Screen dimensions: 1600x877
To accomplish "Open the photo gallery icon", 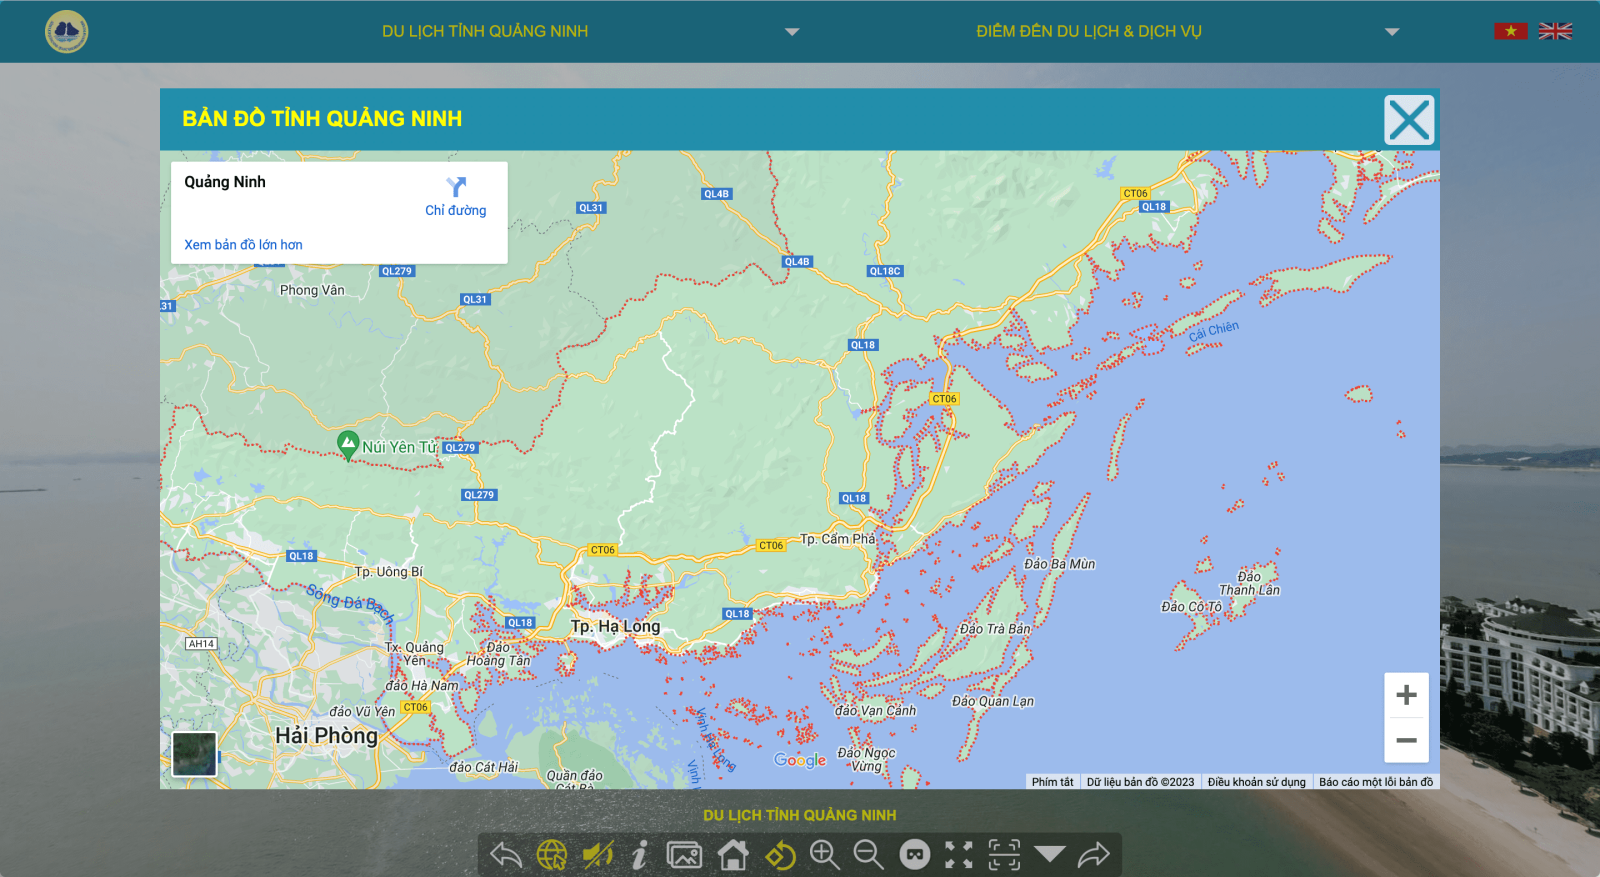I will tap(684, 855).
